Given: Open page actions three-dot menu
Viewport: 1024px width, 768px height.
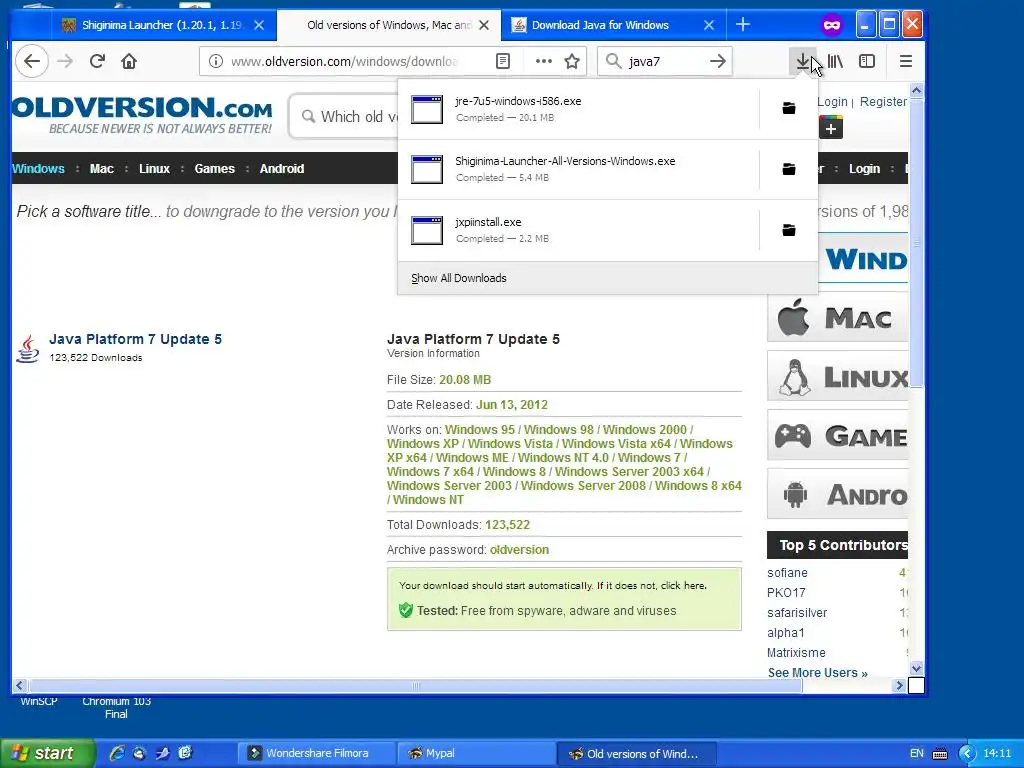Looking at the screenshot, I should coord(543,61).
